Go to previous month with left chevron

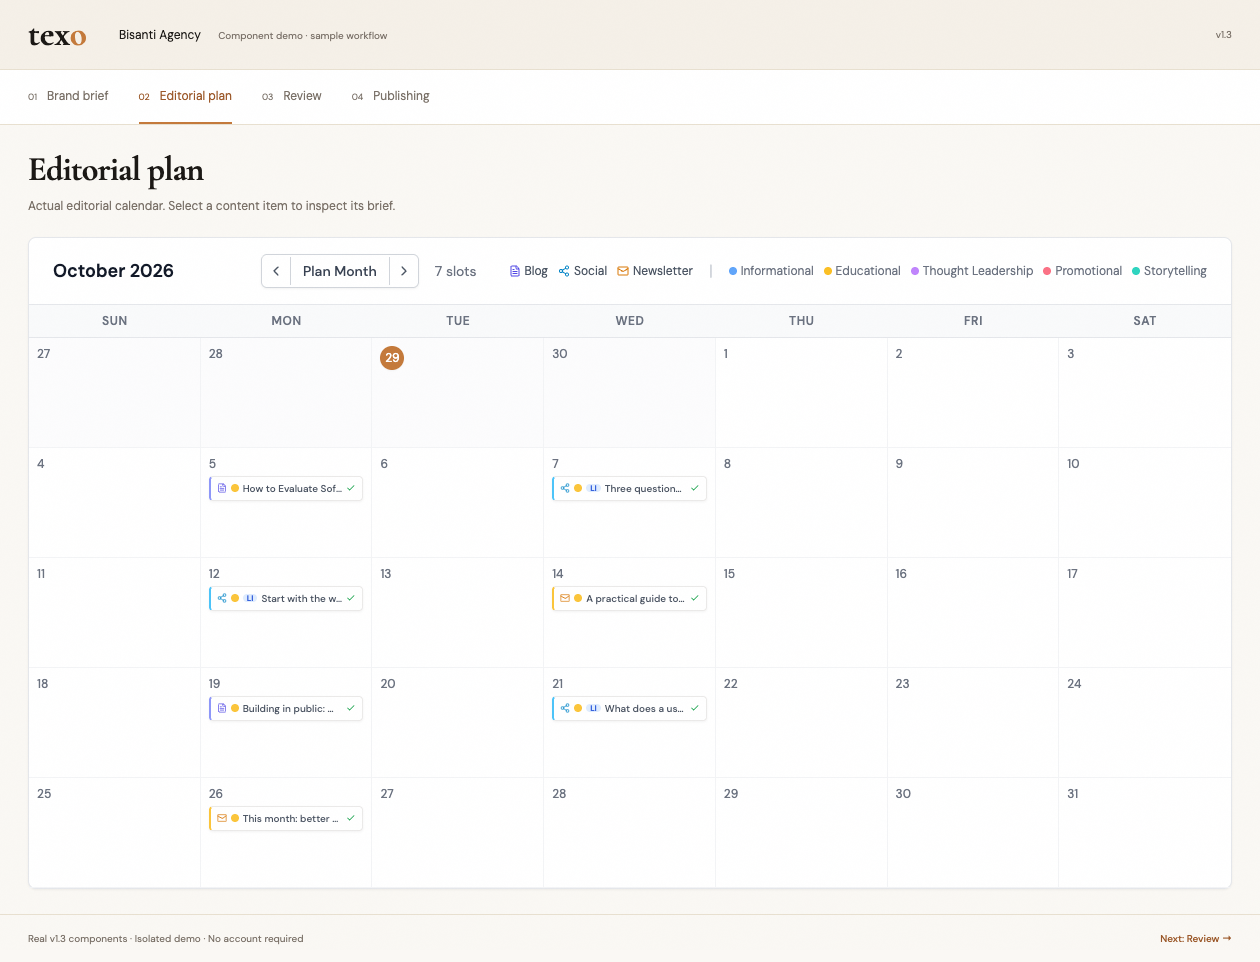point(276,271)
